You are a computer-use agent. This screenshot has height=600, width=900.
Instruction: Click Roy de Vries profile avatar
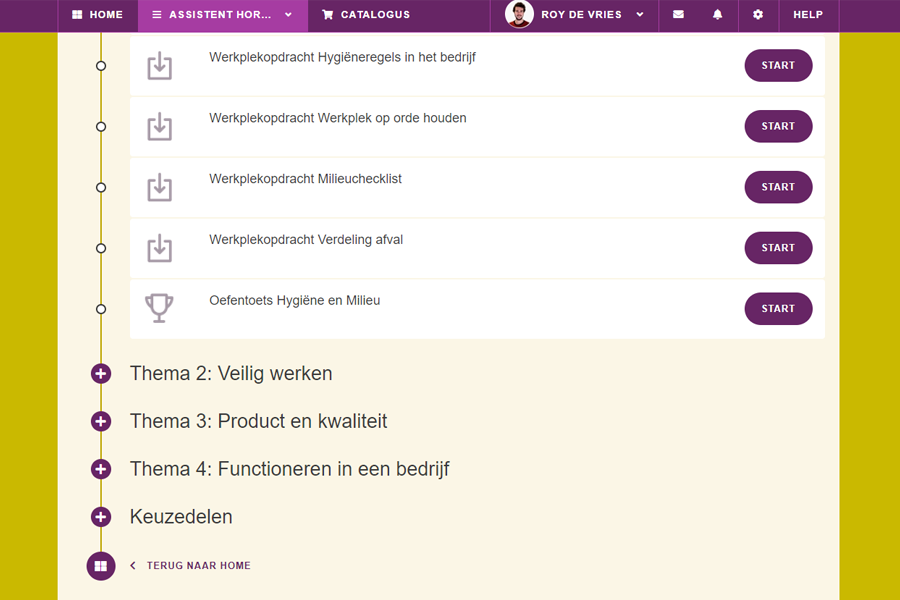519,14
